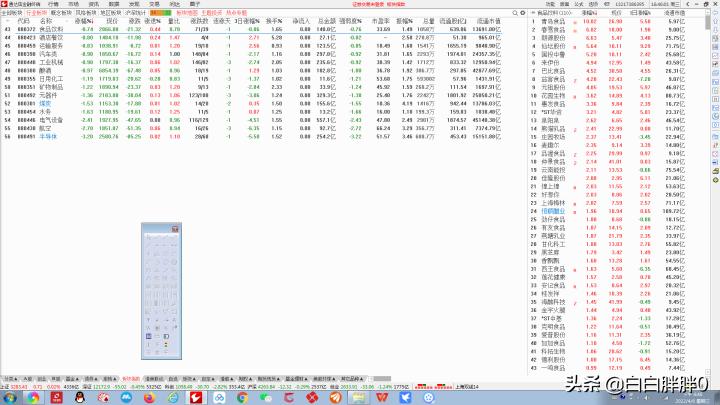Open the red 板块地图 link

(187, 13)
